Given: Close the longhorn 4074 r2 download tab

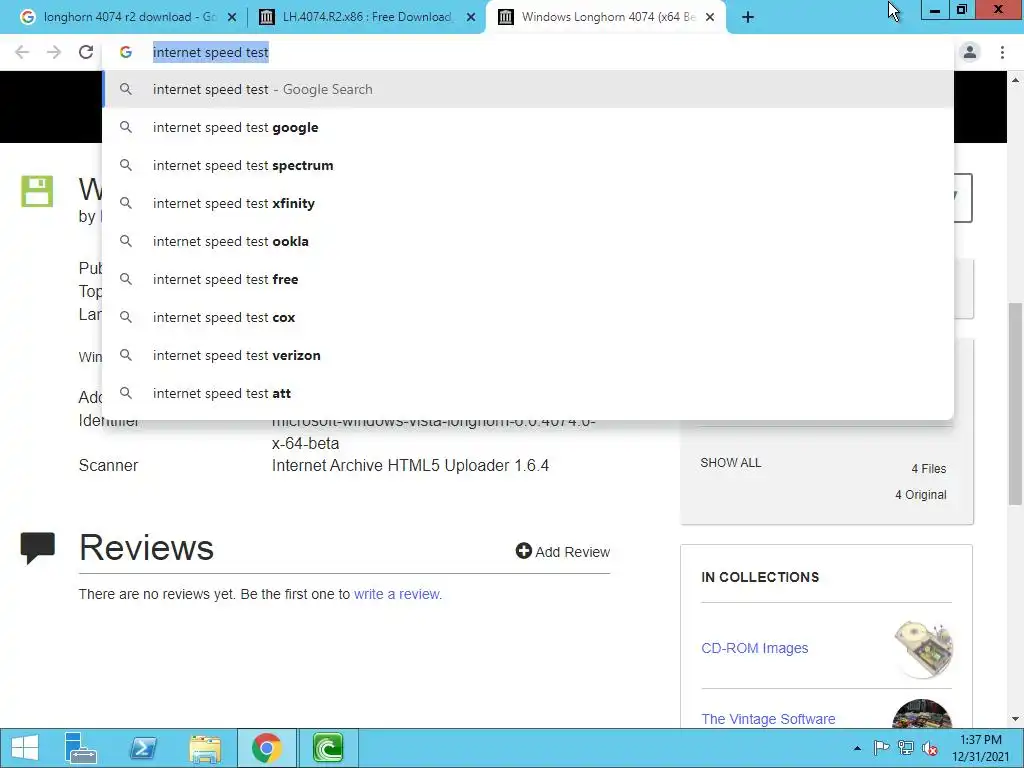Looking at the screenshot, I should pyautogui.click(x=231, y=18).
